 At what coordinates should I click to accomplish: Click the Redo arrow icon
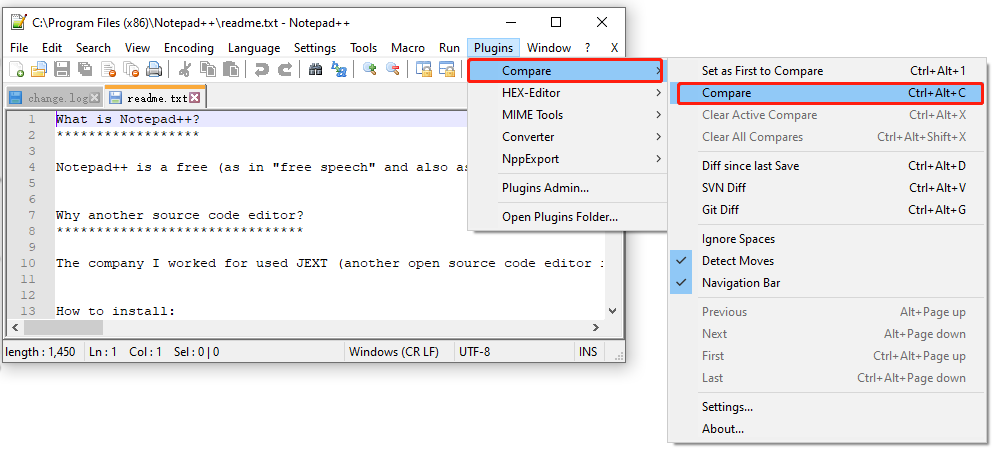tap(285, 69)
